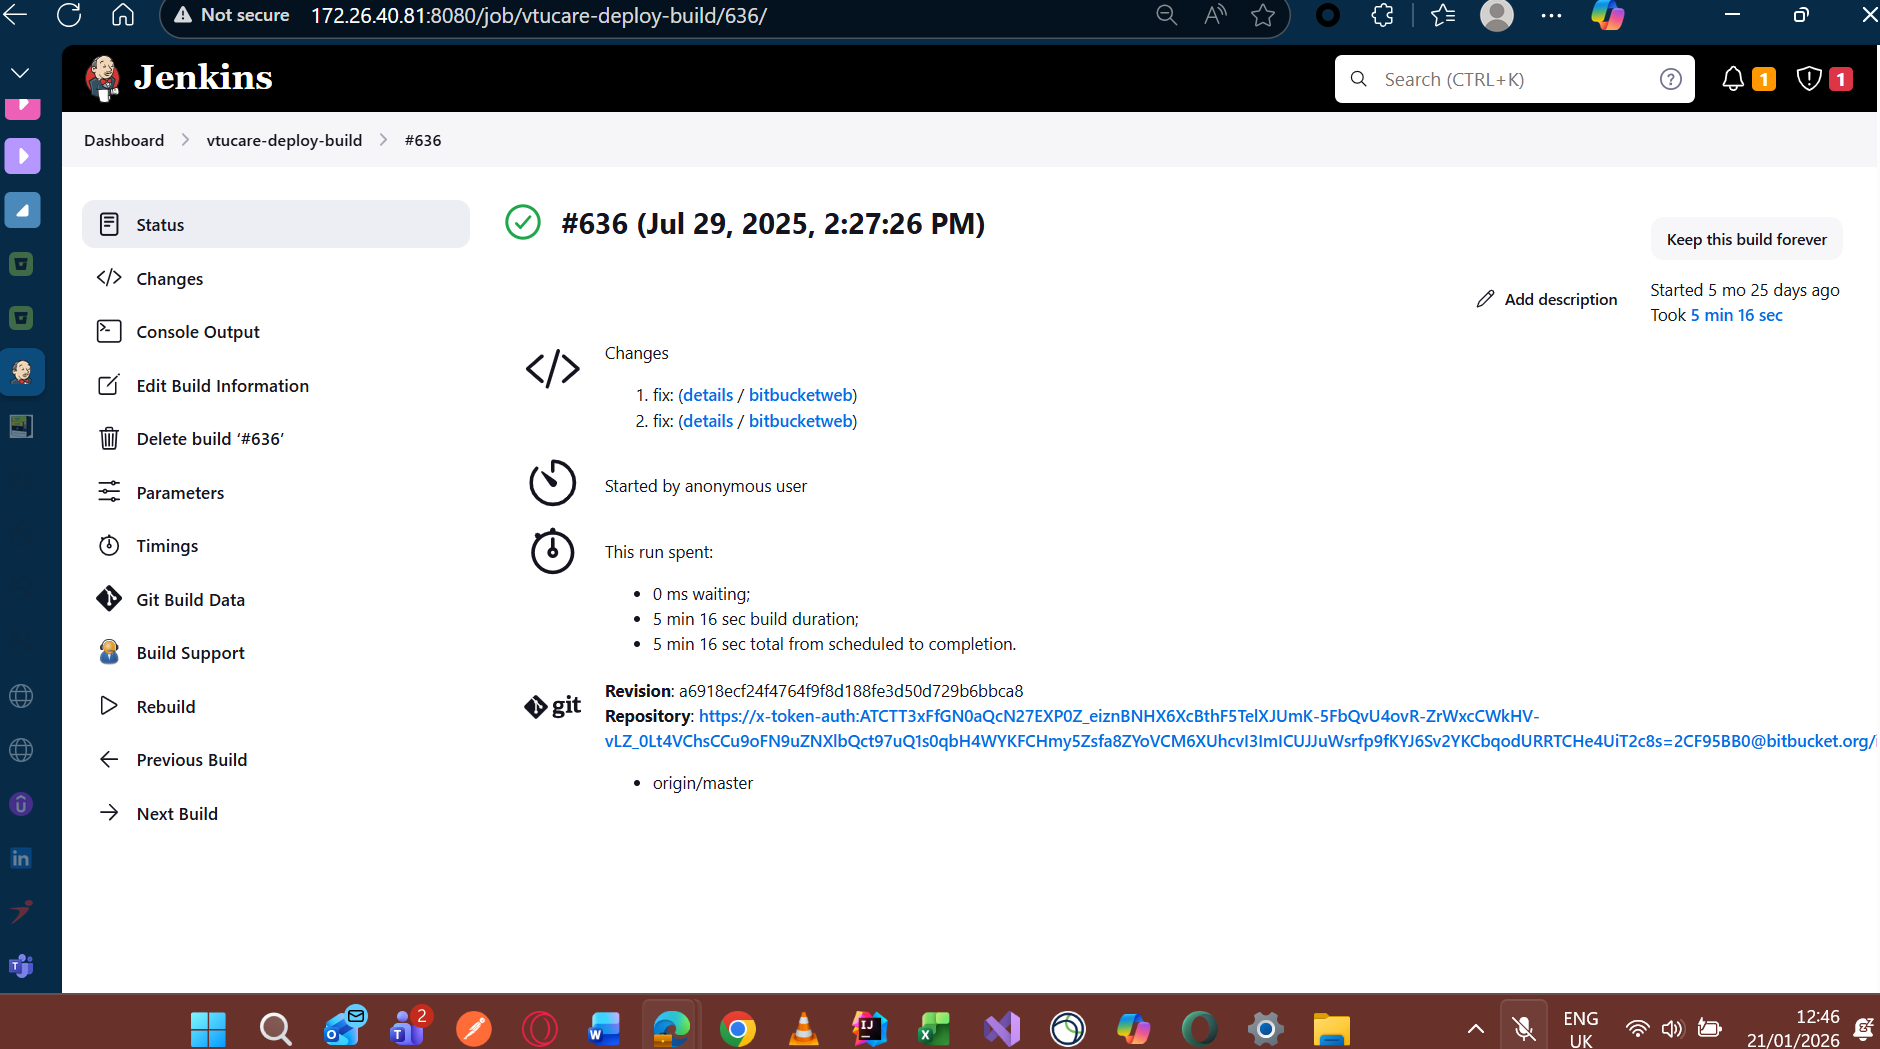
Task: Open the Timings sidebar item
Action: pyautogui.click(x=167, y=546)
